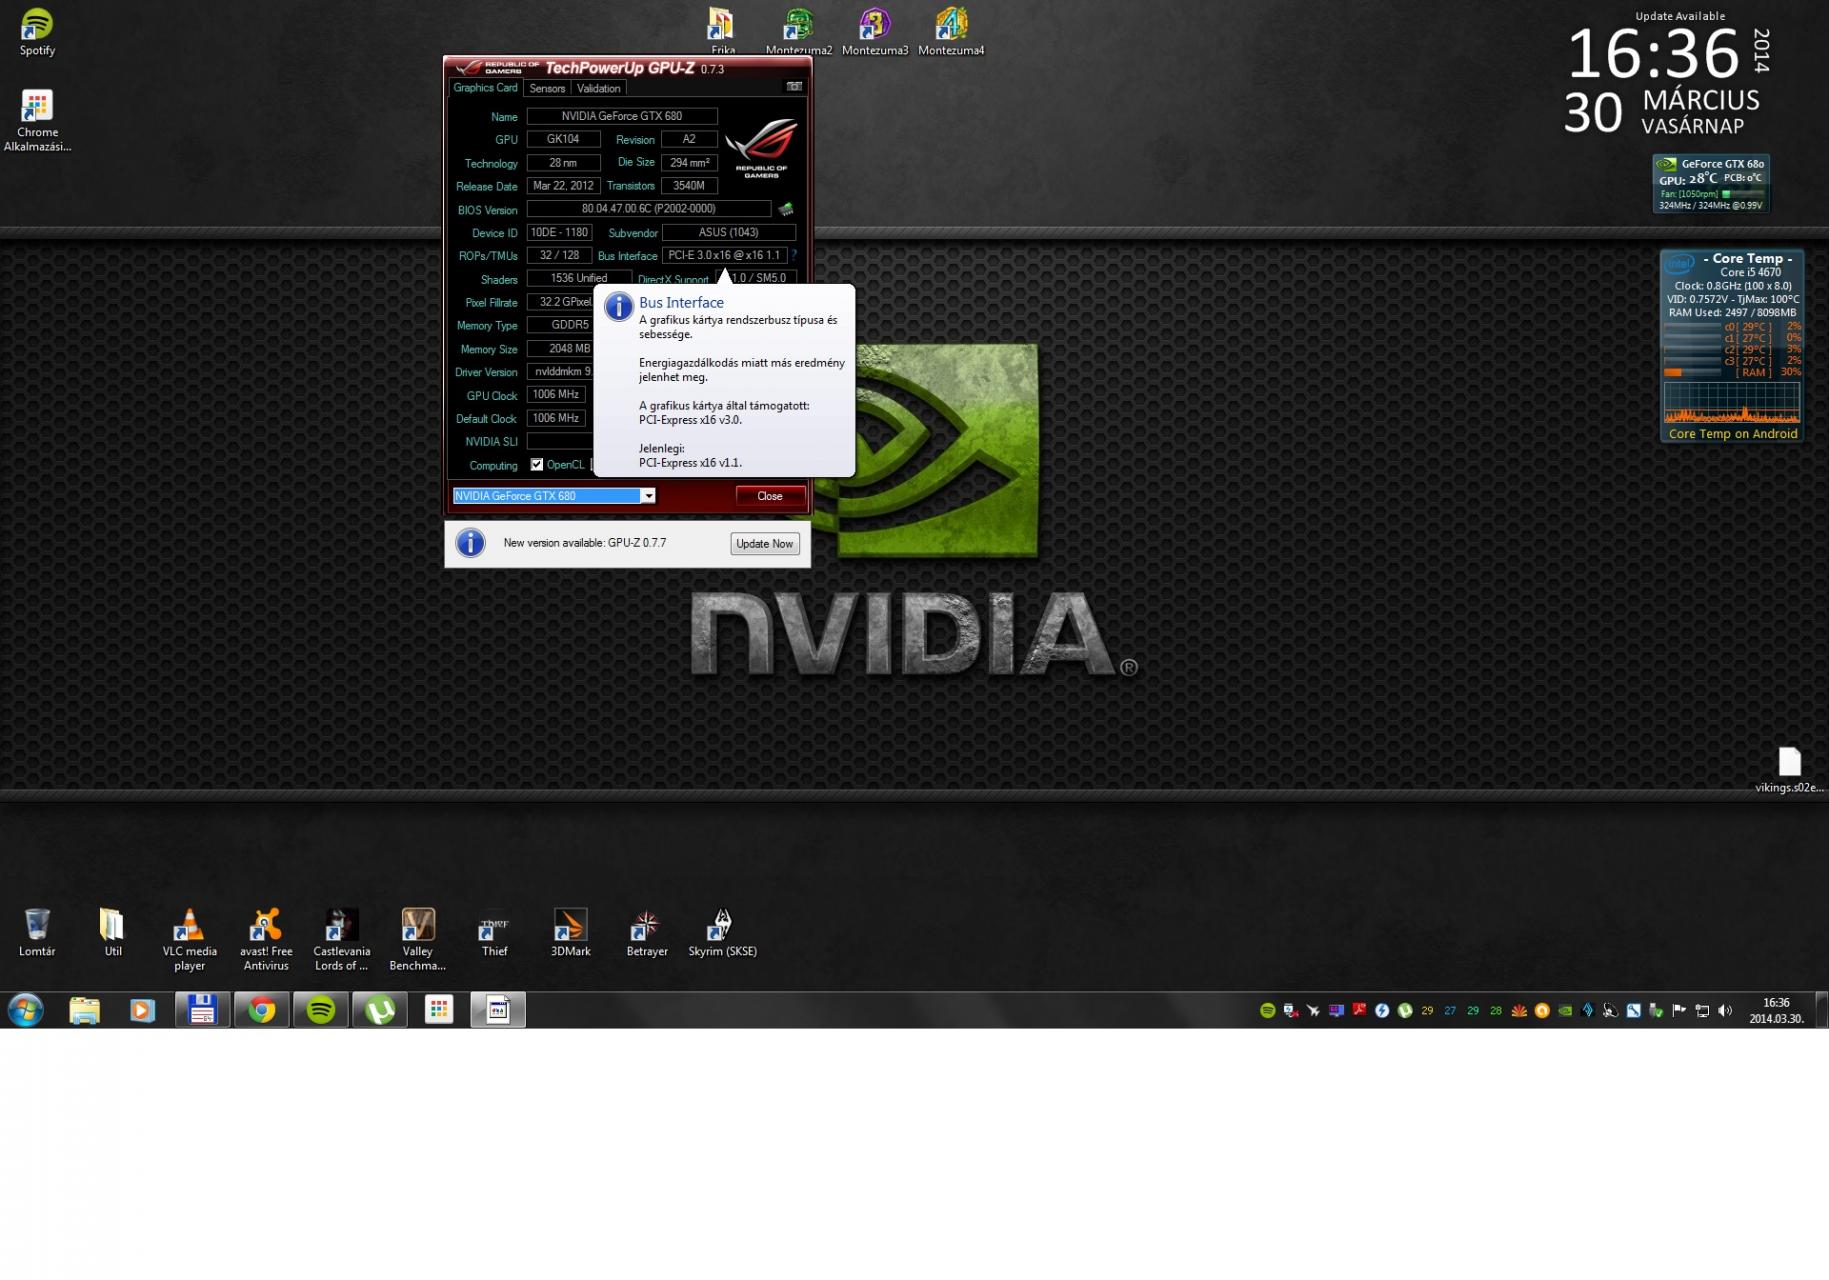Open Windows Explorer from taskbar
1829x1280 pixels.
(x=85, y=1010)
